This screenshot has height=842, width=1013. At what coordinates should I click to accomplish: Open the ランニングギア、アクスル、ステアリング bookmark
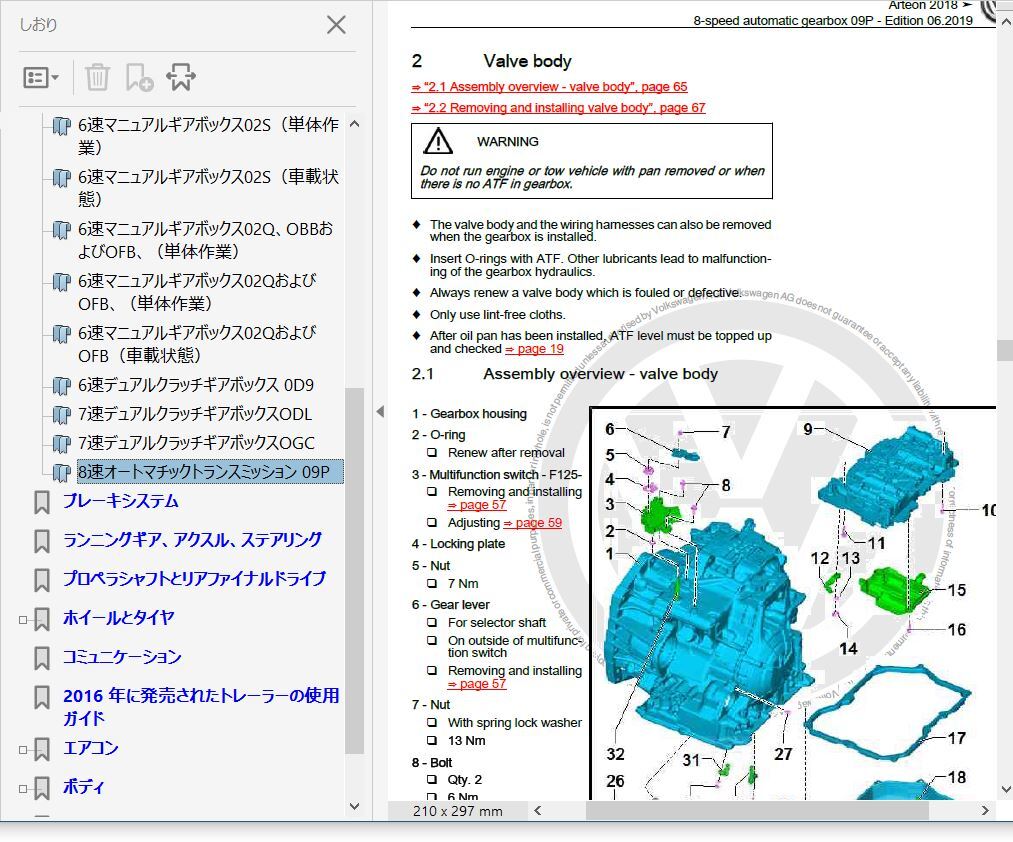(x=192, y=540)
